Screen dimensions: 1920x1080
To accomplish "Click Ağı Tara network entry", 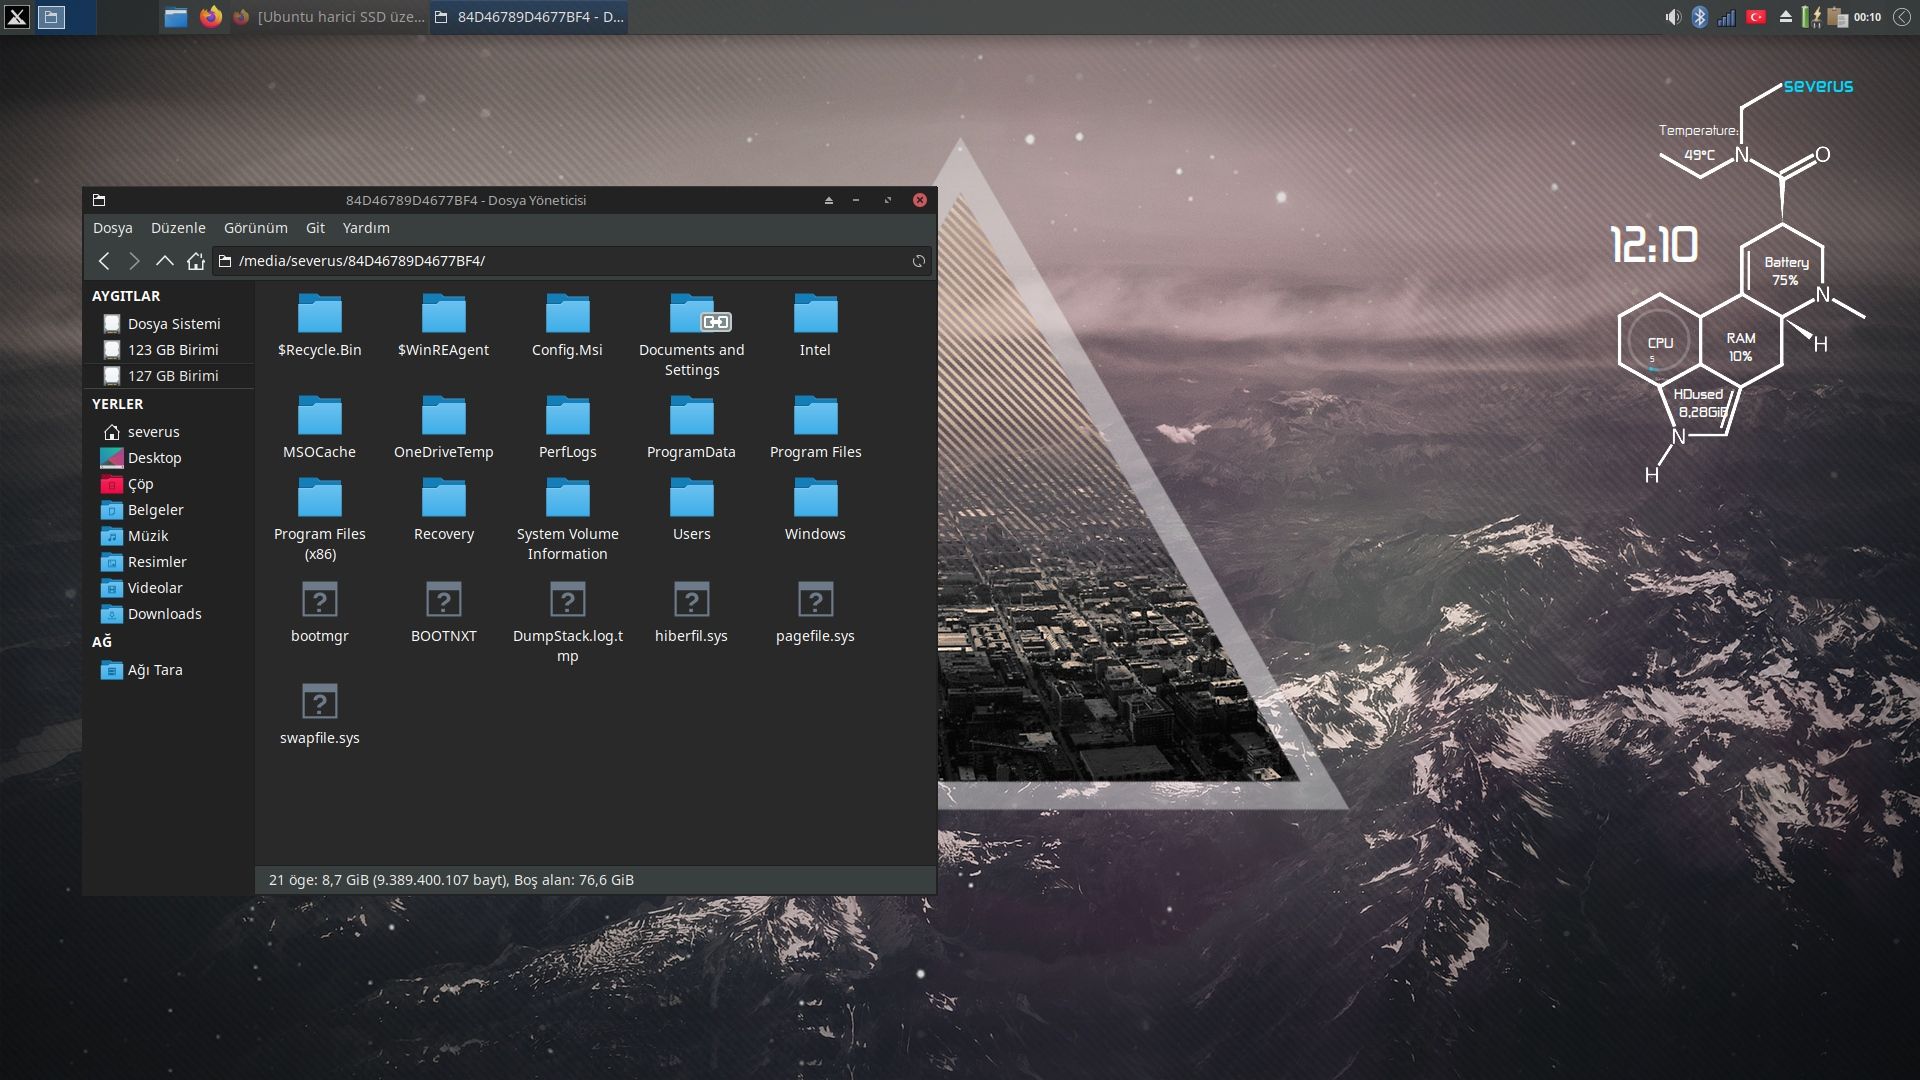I will 154,670.
